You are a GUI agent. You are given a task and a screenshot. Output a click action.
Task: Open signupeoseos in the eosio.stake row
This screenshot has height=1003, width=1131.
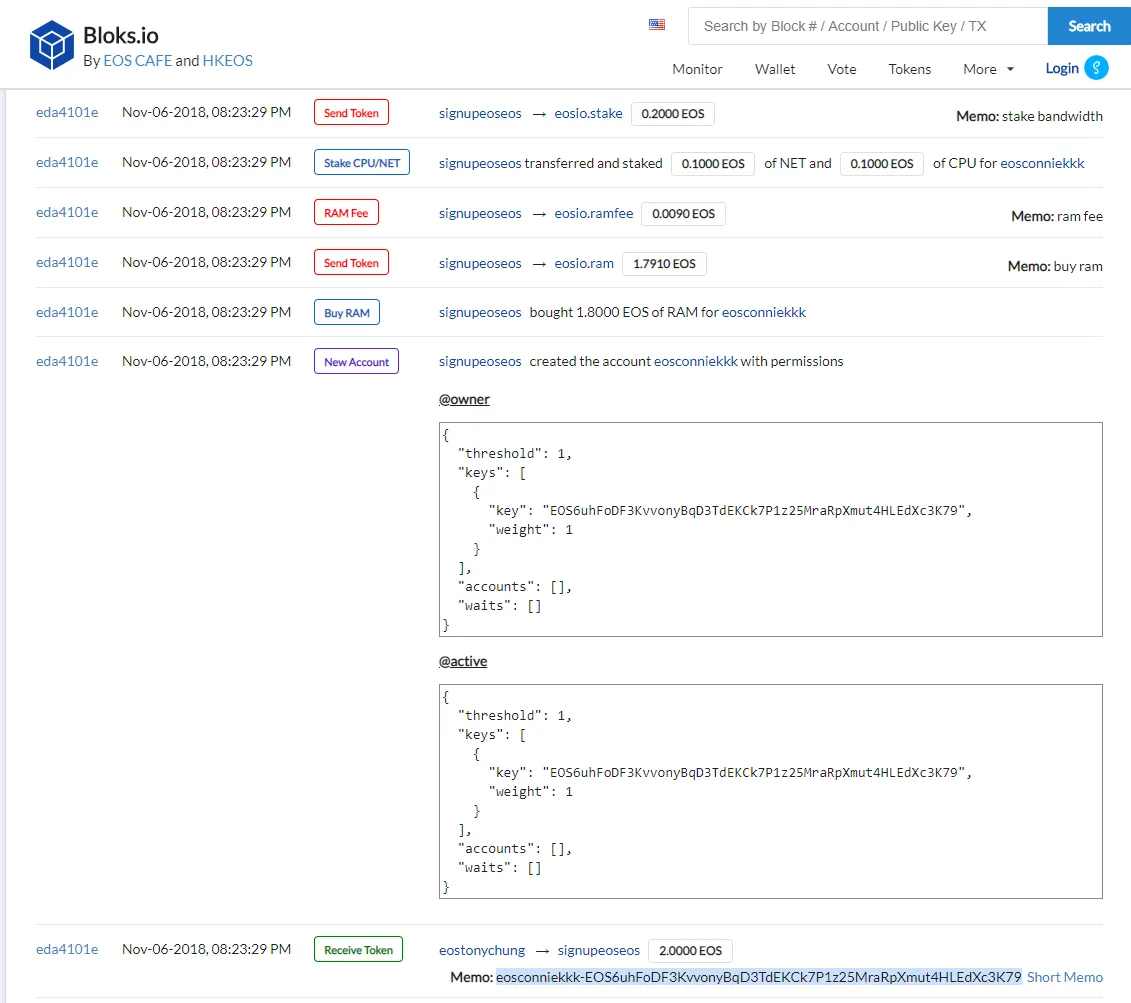pos(480,114)
